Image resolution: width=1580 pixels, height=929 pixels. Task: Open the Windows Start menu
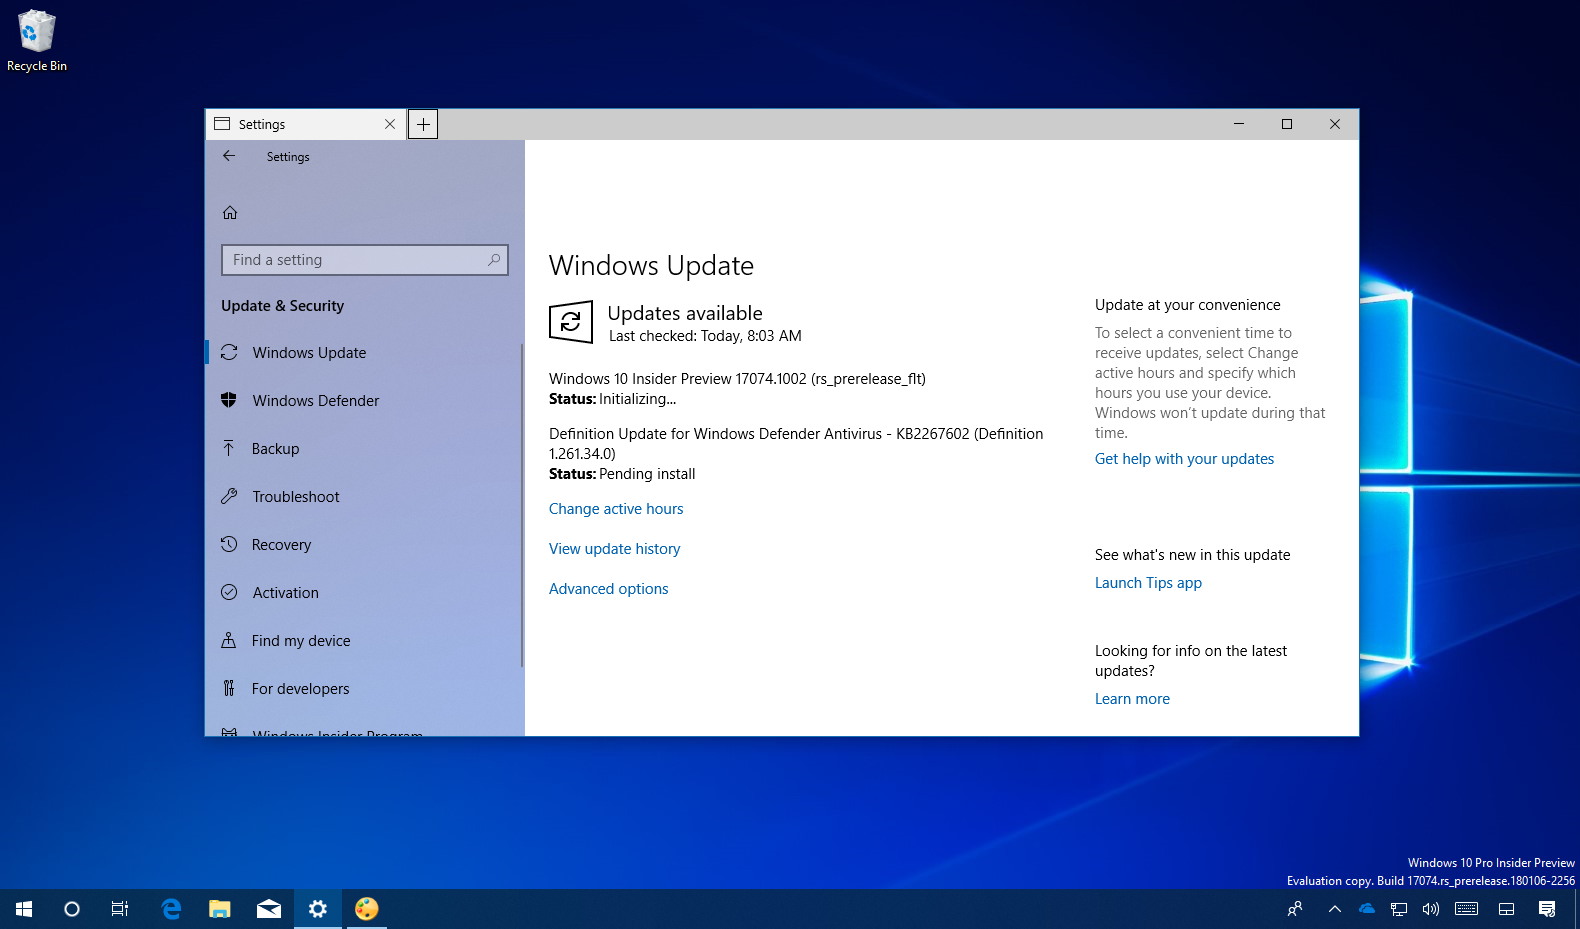[x=24, y=909]
